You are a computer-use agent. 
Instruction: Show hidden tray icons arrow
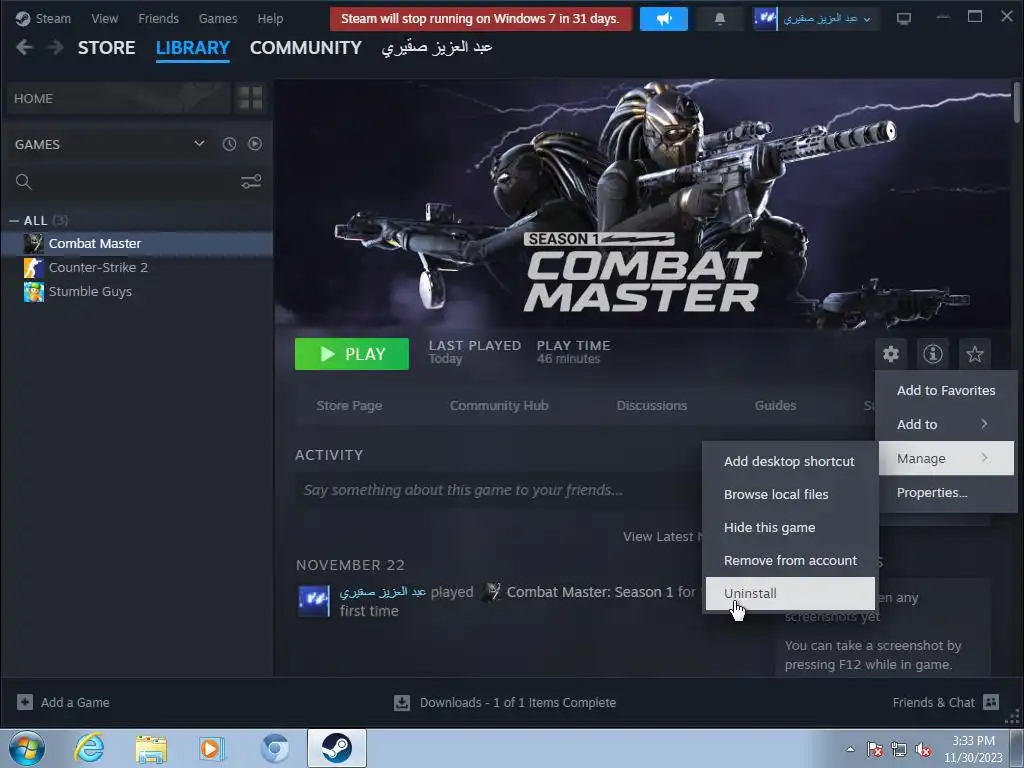coord(850,749)
